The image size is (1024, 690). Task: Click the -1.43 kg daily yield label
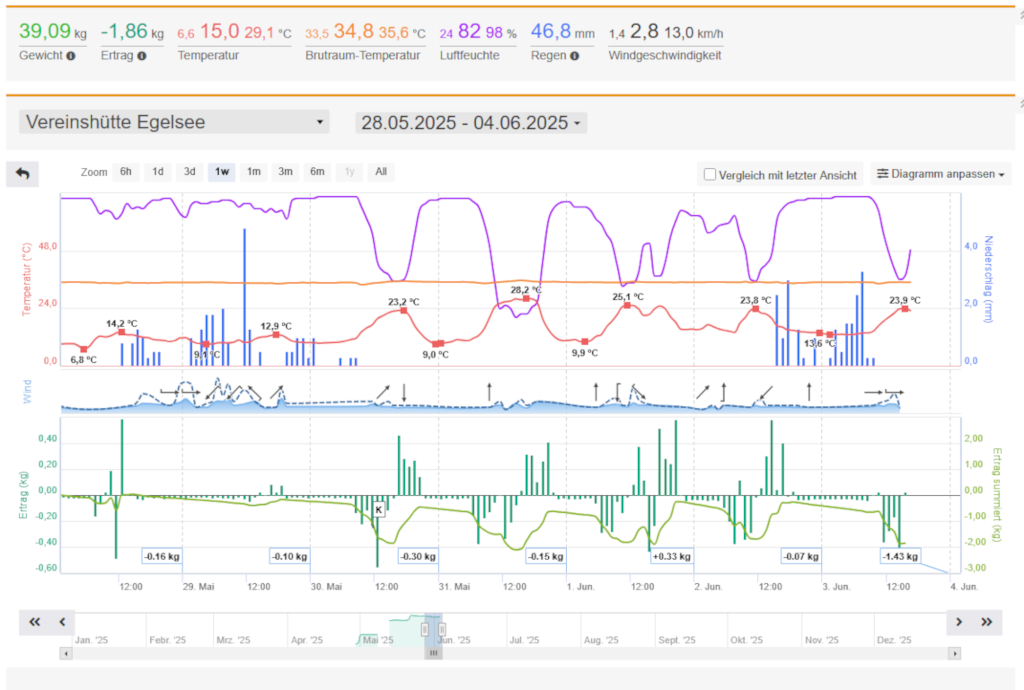pyautogui.click(x=900, y=556)
